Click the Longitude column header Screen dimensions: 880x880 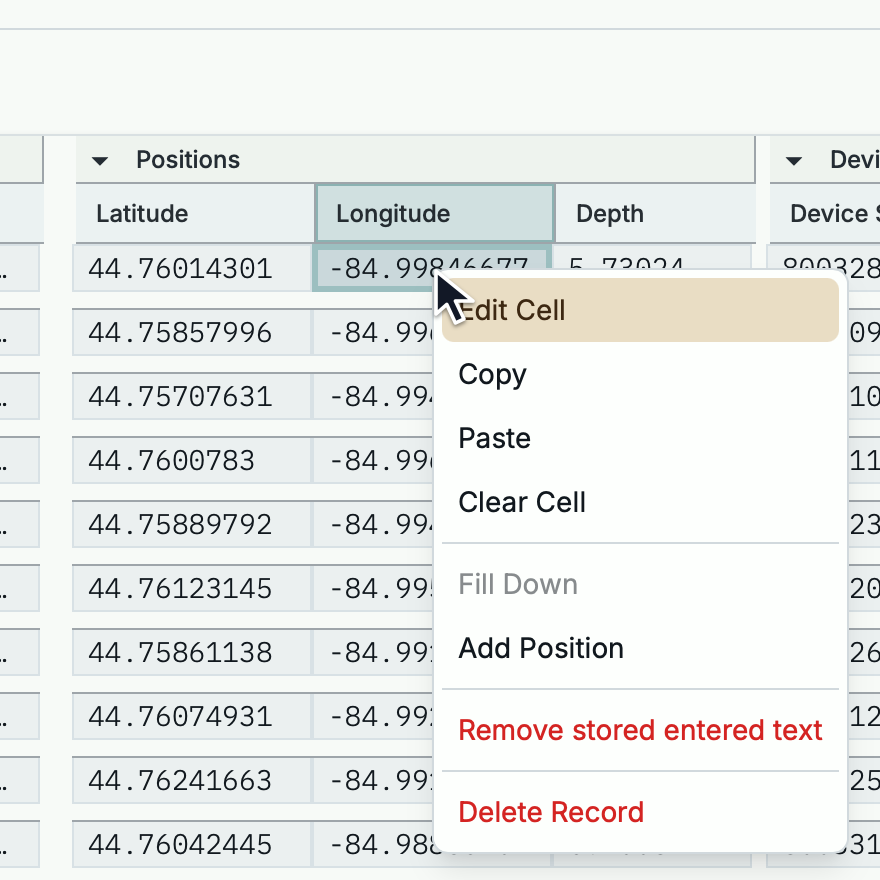(x=435, y=214)
